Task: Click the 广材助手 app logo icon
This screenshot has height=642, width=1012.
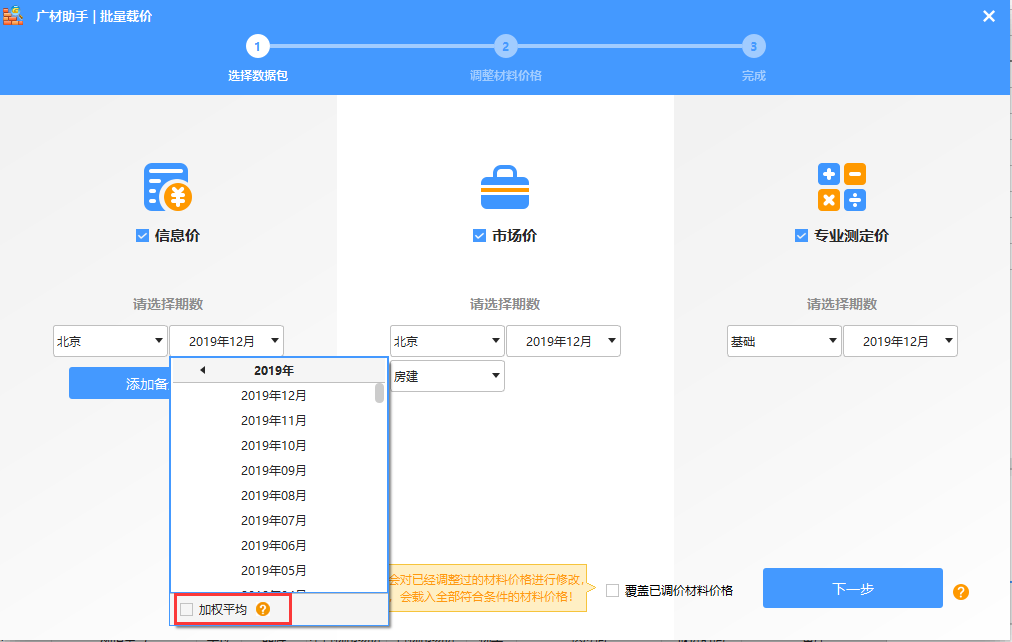Action: (14, 16)
